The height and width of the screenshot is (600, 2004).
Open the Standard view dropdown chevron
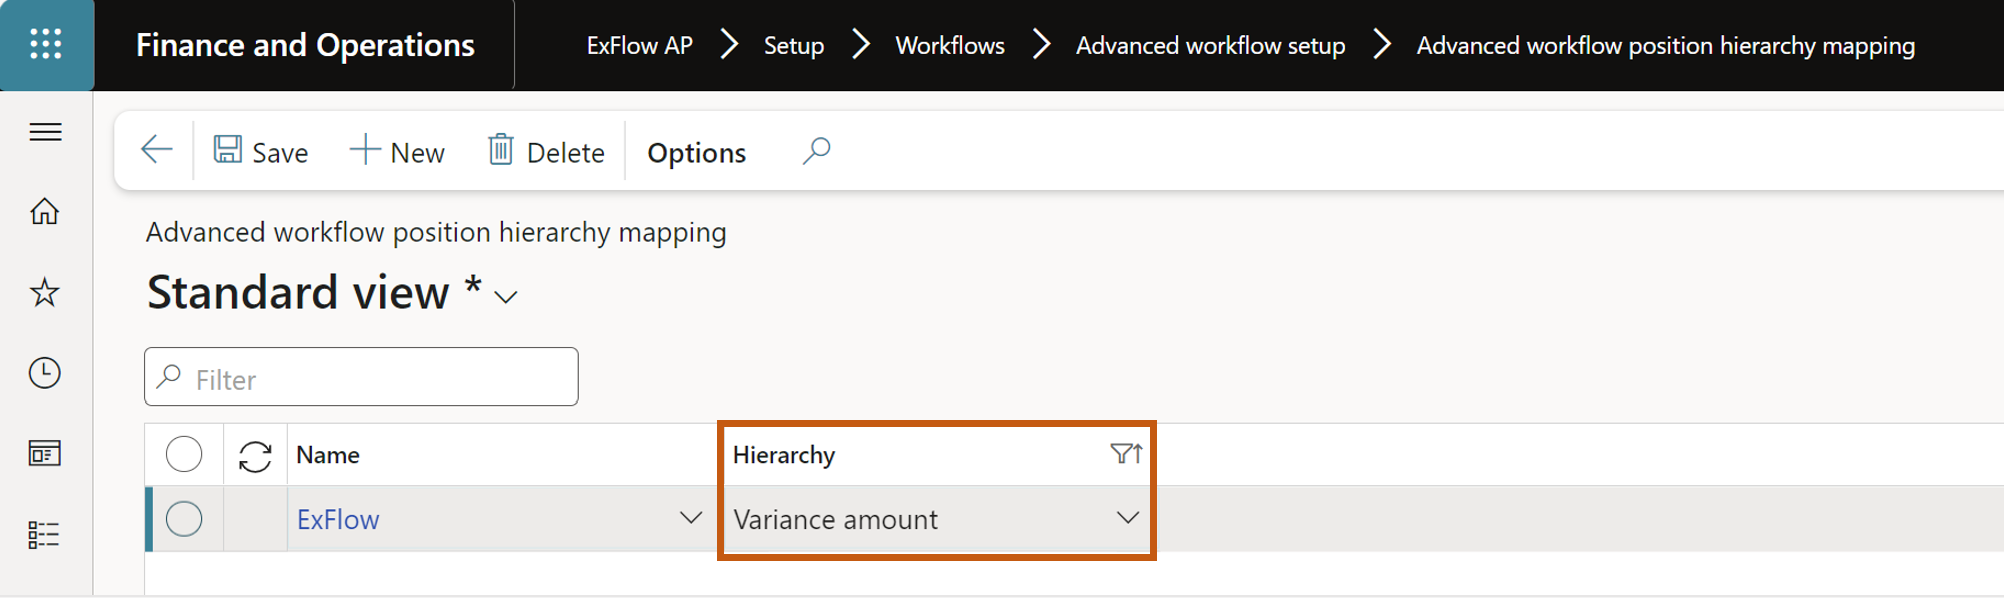tap(506, 297)
